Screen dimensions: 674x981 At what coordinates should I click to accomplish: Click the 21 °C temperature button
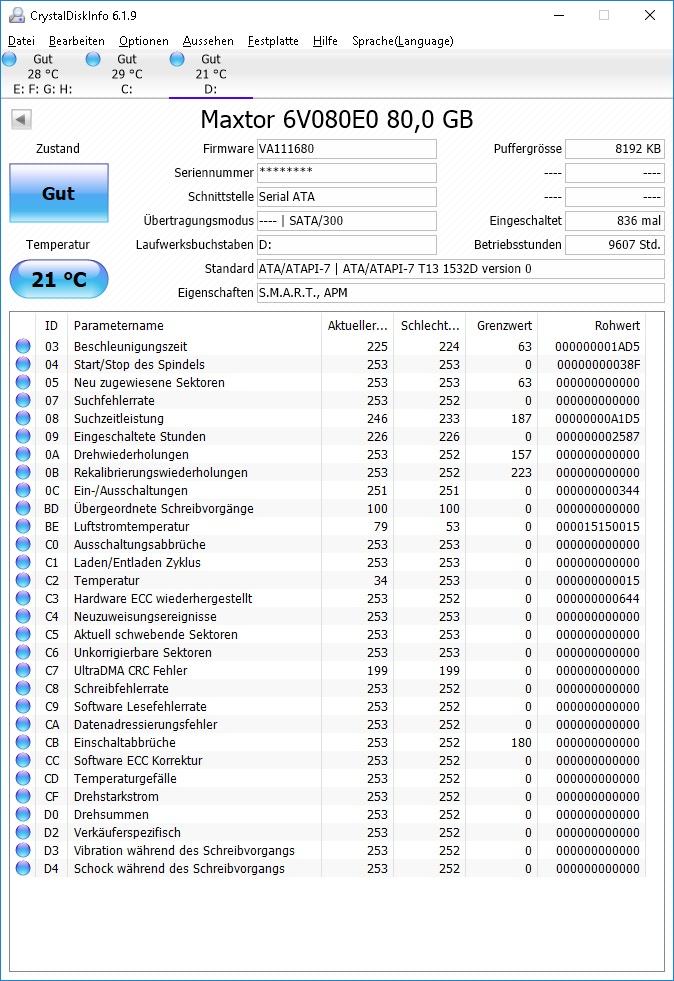[x=59, y=279]
